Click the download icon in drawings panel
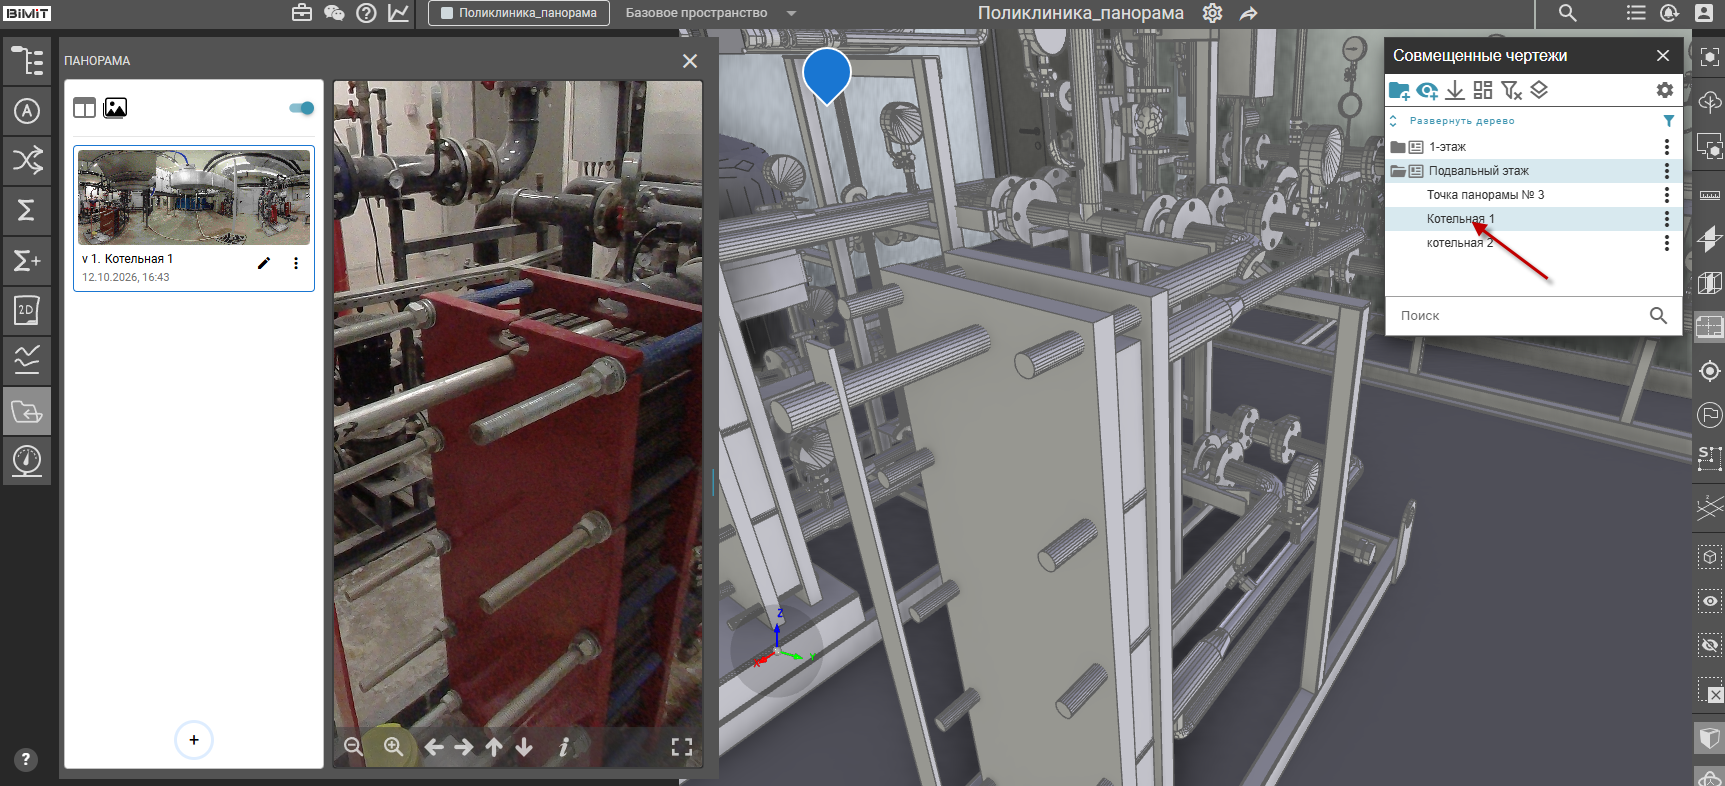 [1455, 91]
